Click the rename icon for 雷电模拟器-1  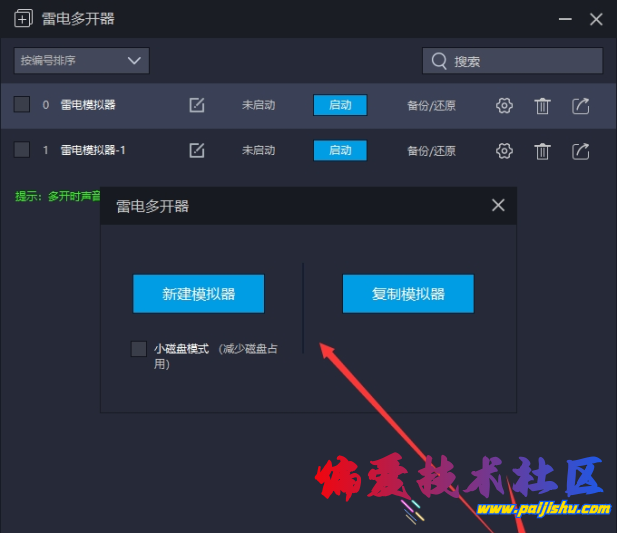click(197, 150)
